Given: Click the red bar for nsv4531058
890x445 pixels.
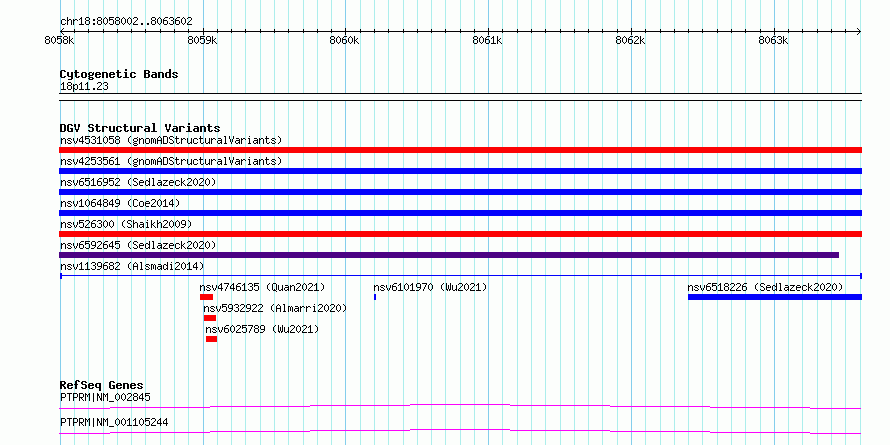Looking at the screenshot, I should [x=460, y=150].
